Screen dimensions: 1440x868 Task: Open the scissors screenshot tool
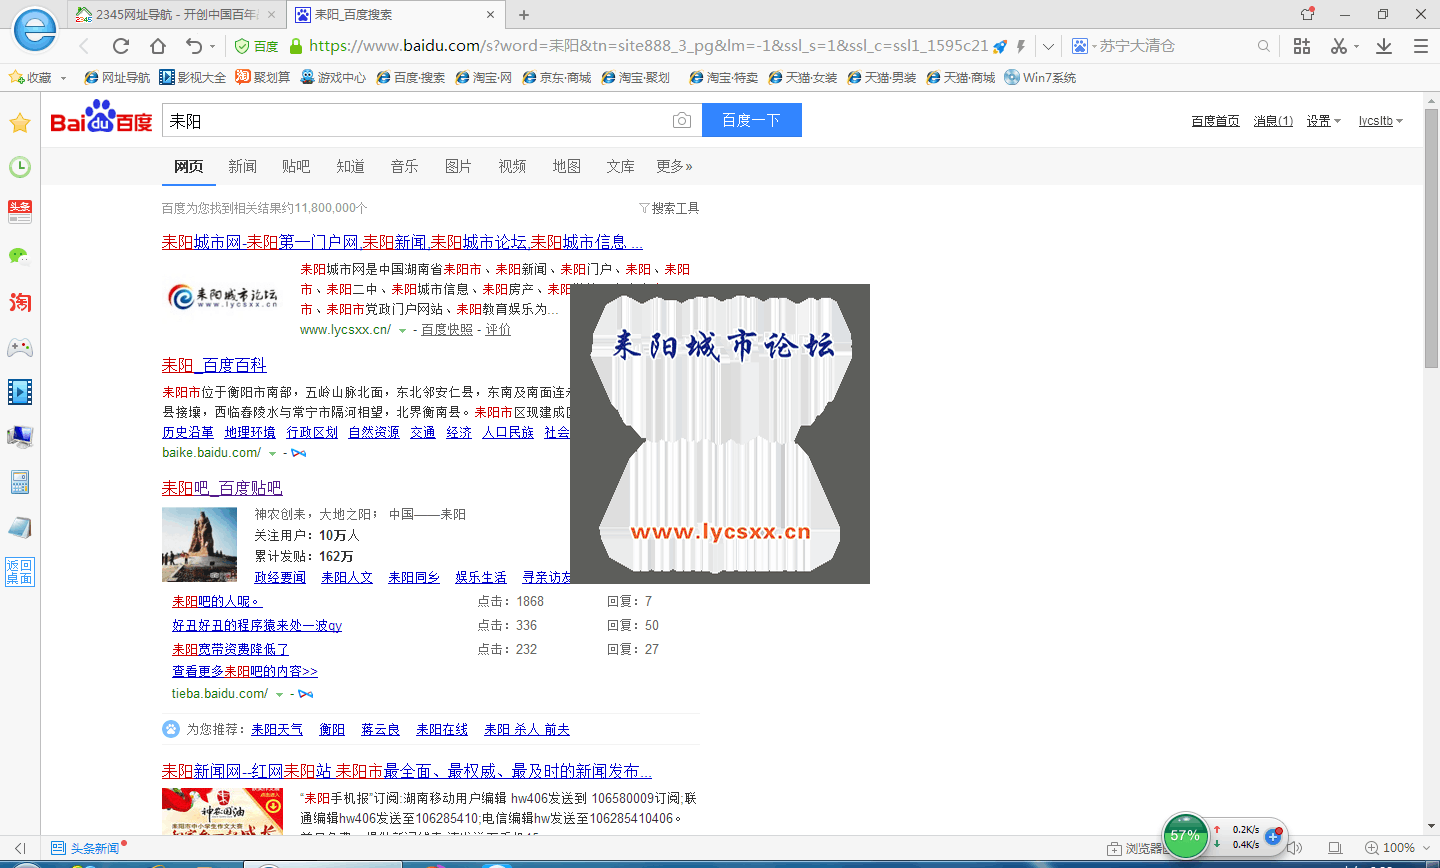pyautogui.click(x=1339, y=46)
